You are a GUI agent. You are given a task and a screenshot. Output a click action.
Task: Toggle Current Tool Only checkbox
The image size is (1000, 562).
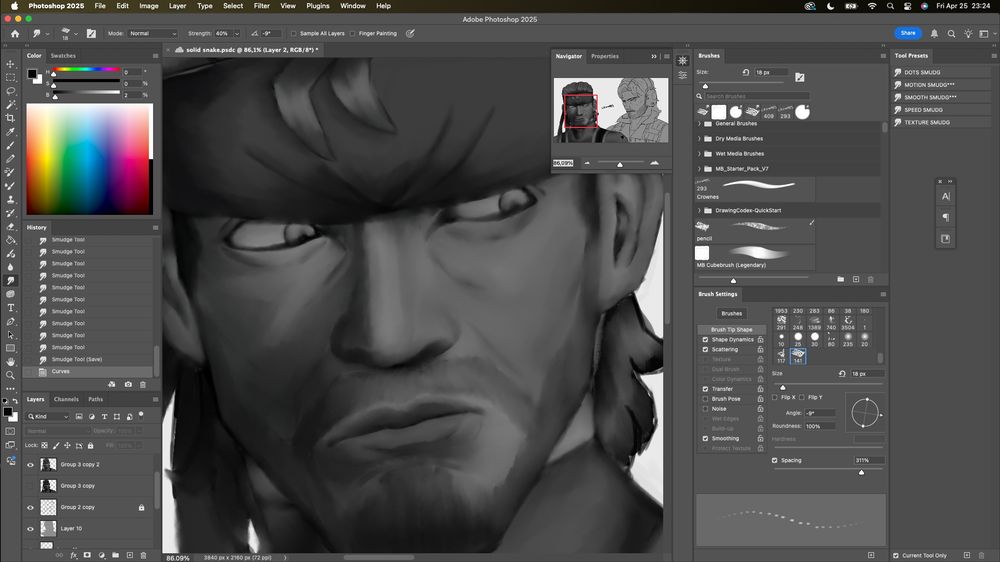click(896, 556)
